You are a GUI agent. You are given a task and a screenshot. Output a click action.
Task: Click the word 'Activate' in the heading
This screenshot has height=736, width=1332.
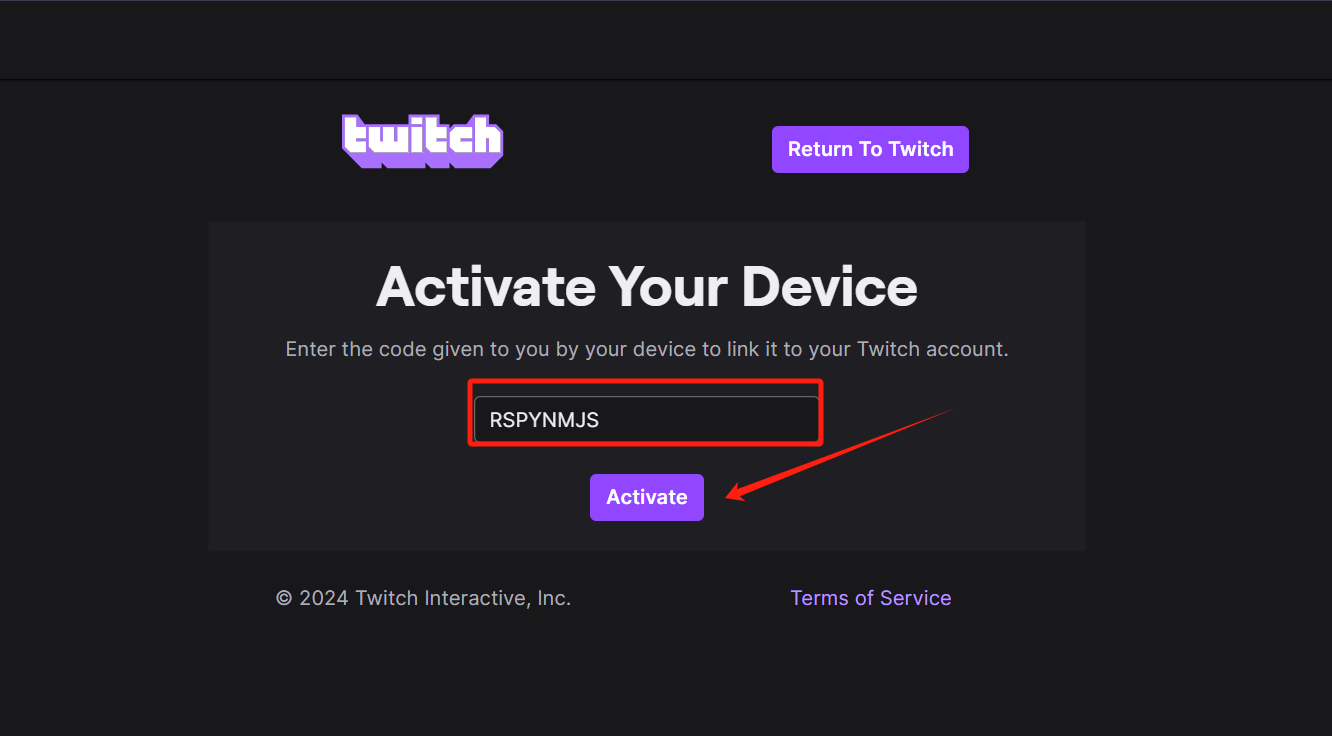[486, 286]
